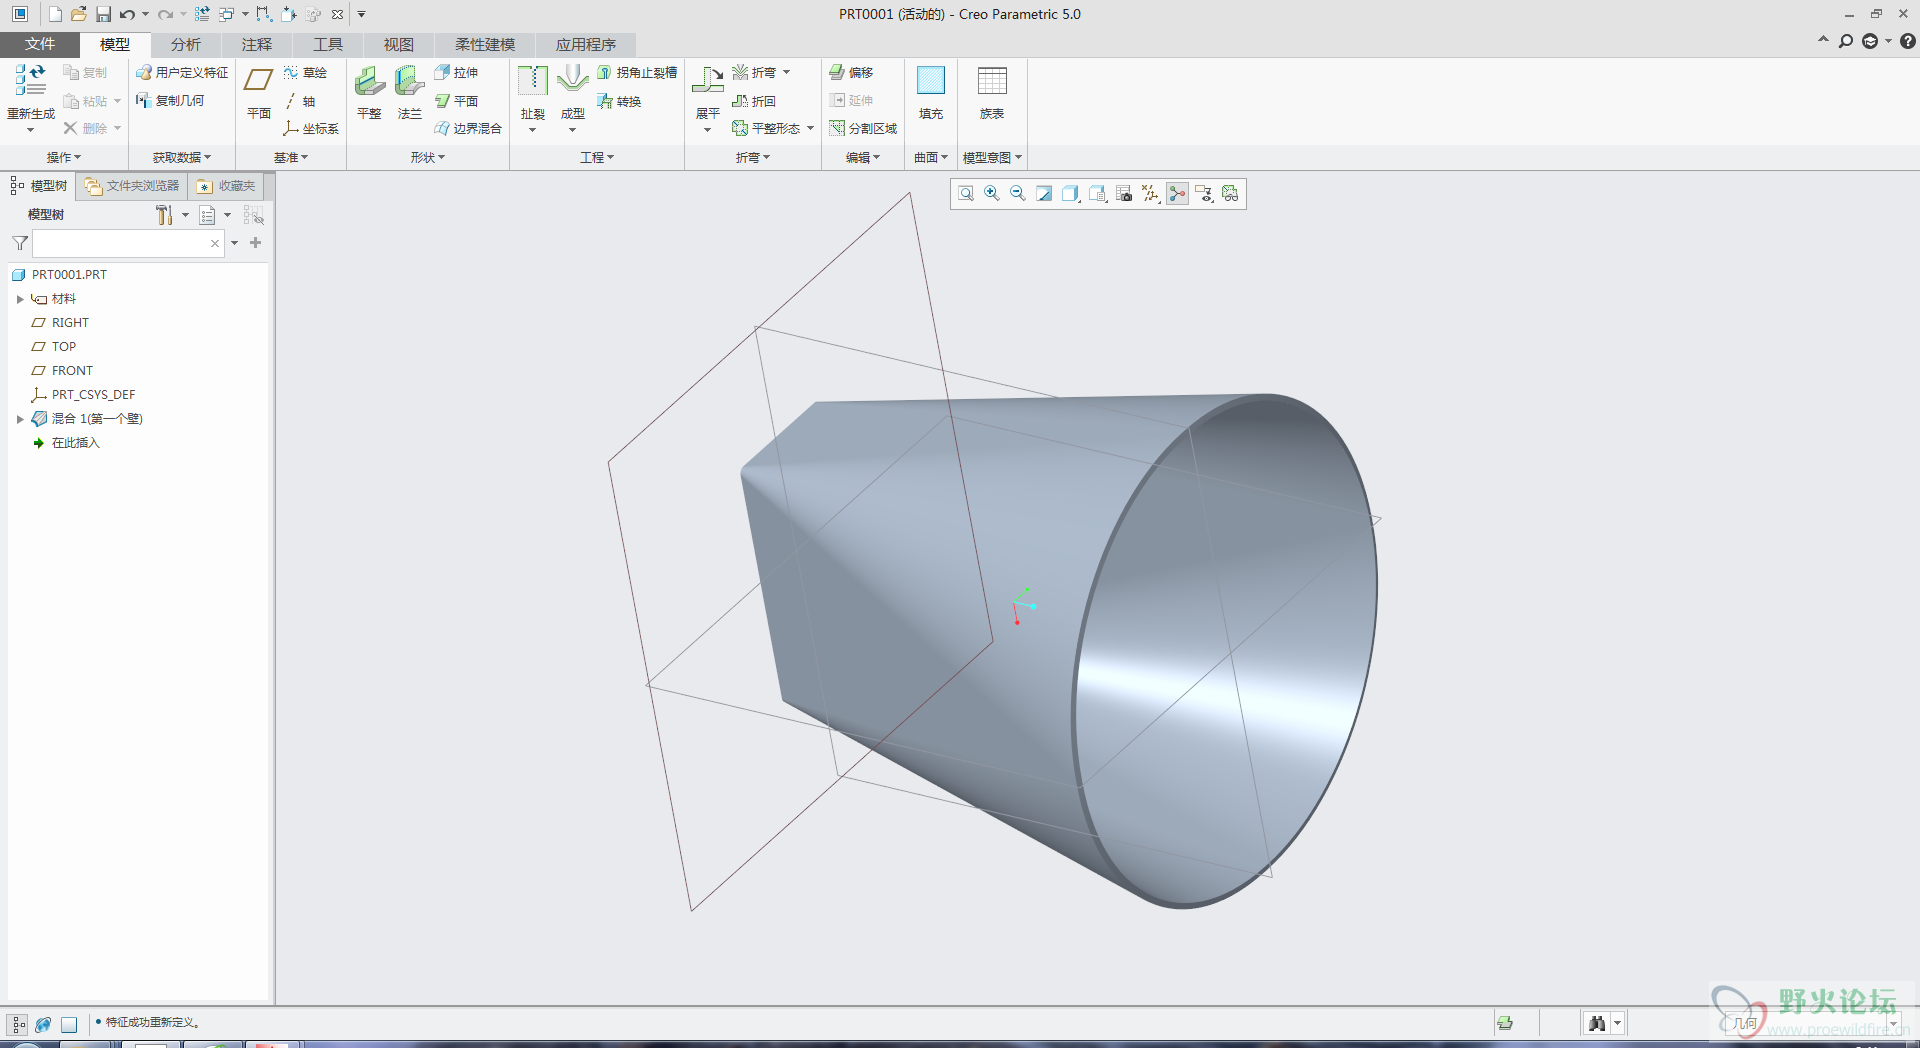The height and width of the screenshot is (1048, 1920).
Task: Click the model tree filter field
Action: point(128,243)
